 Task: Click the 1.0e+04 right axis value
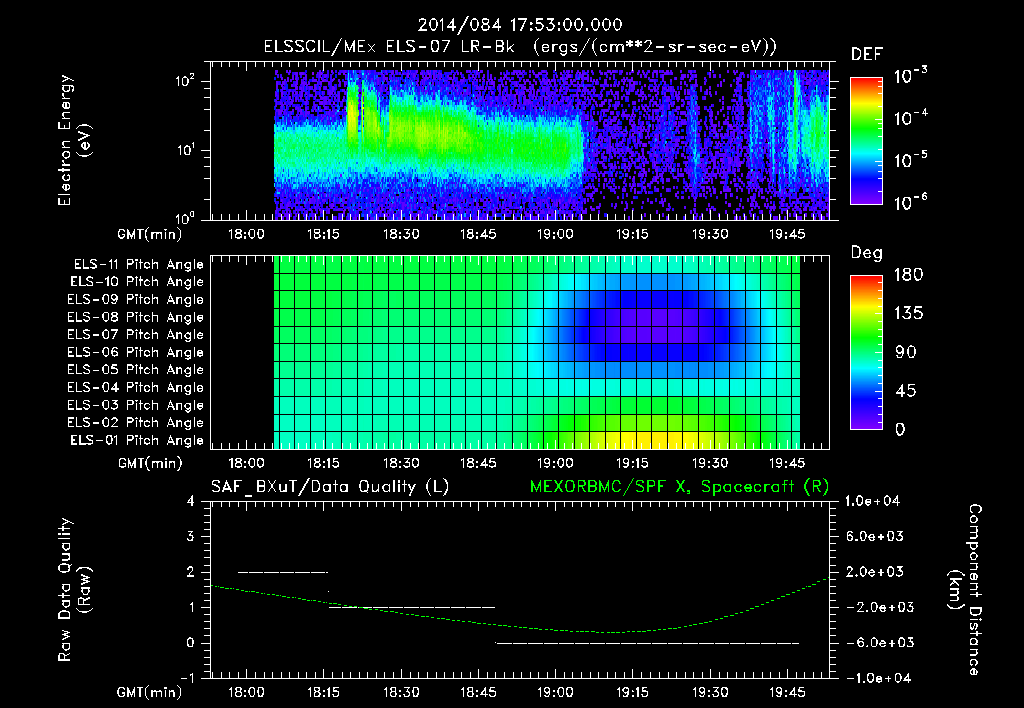point(872,502)
